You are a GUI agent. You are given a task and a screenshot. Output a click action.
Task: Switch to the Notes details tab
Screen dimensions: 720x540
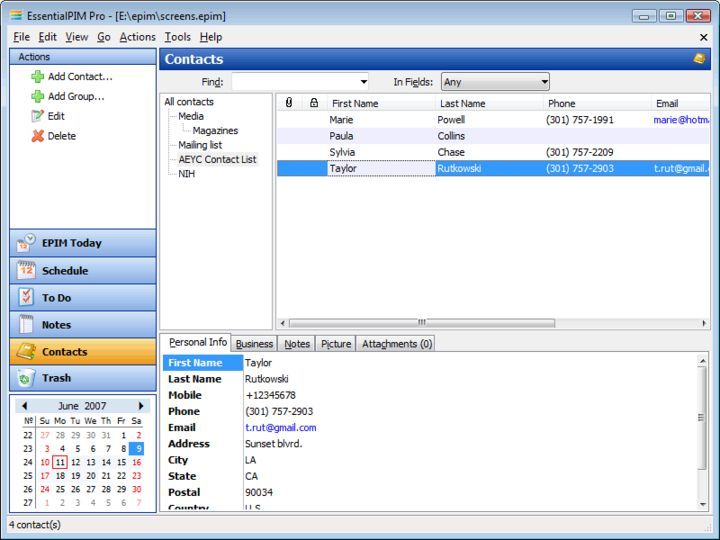tap(297, 343)
